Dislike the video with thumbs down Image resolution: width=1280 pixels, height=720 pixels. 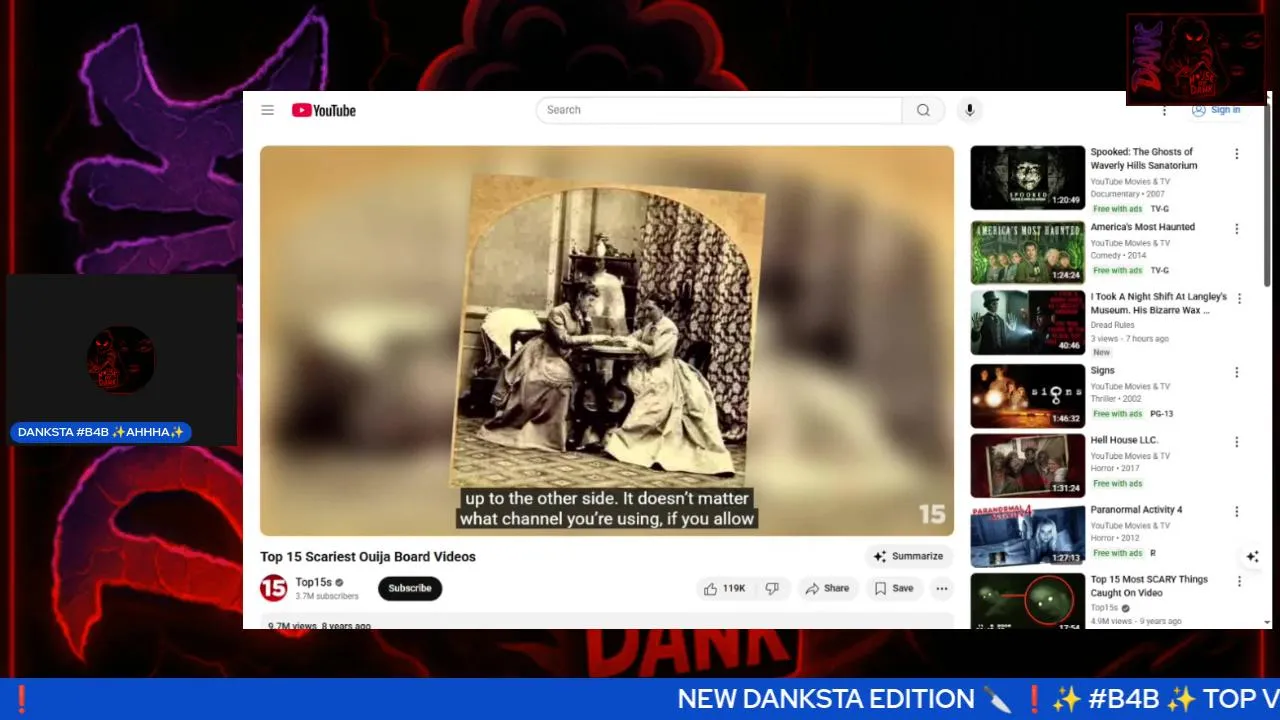point(772,588)
